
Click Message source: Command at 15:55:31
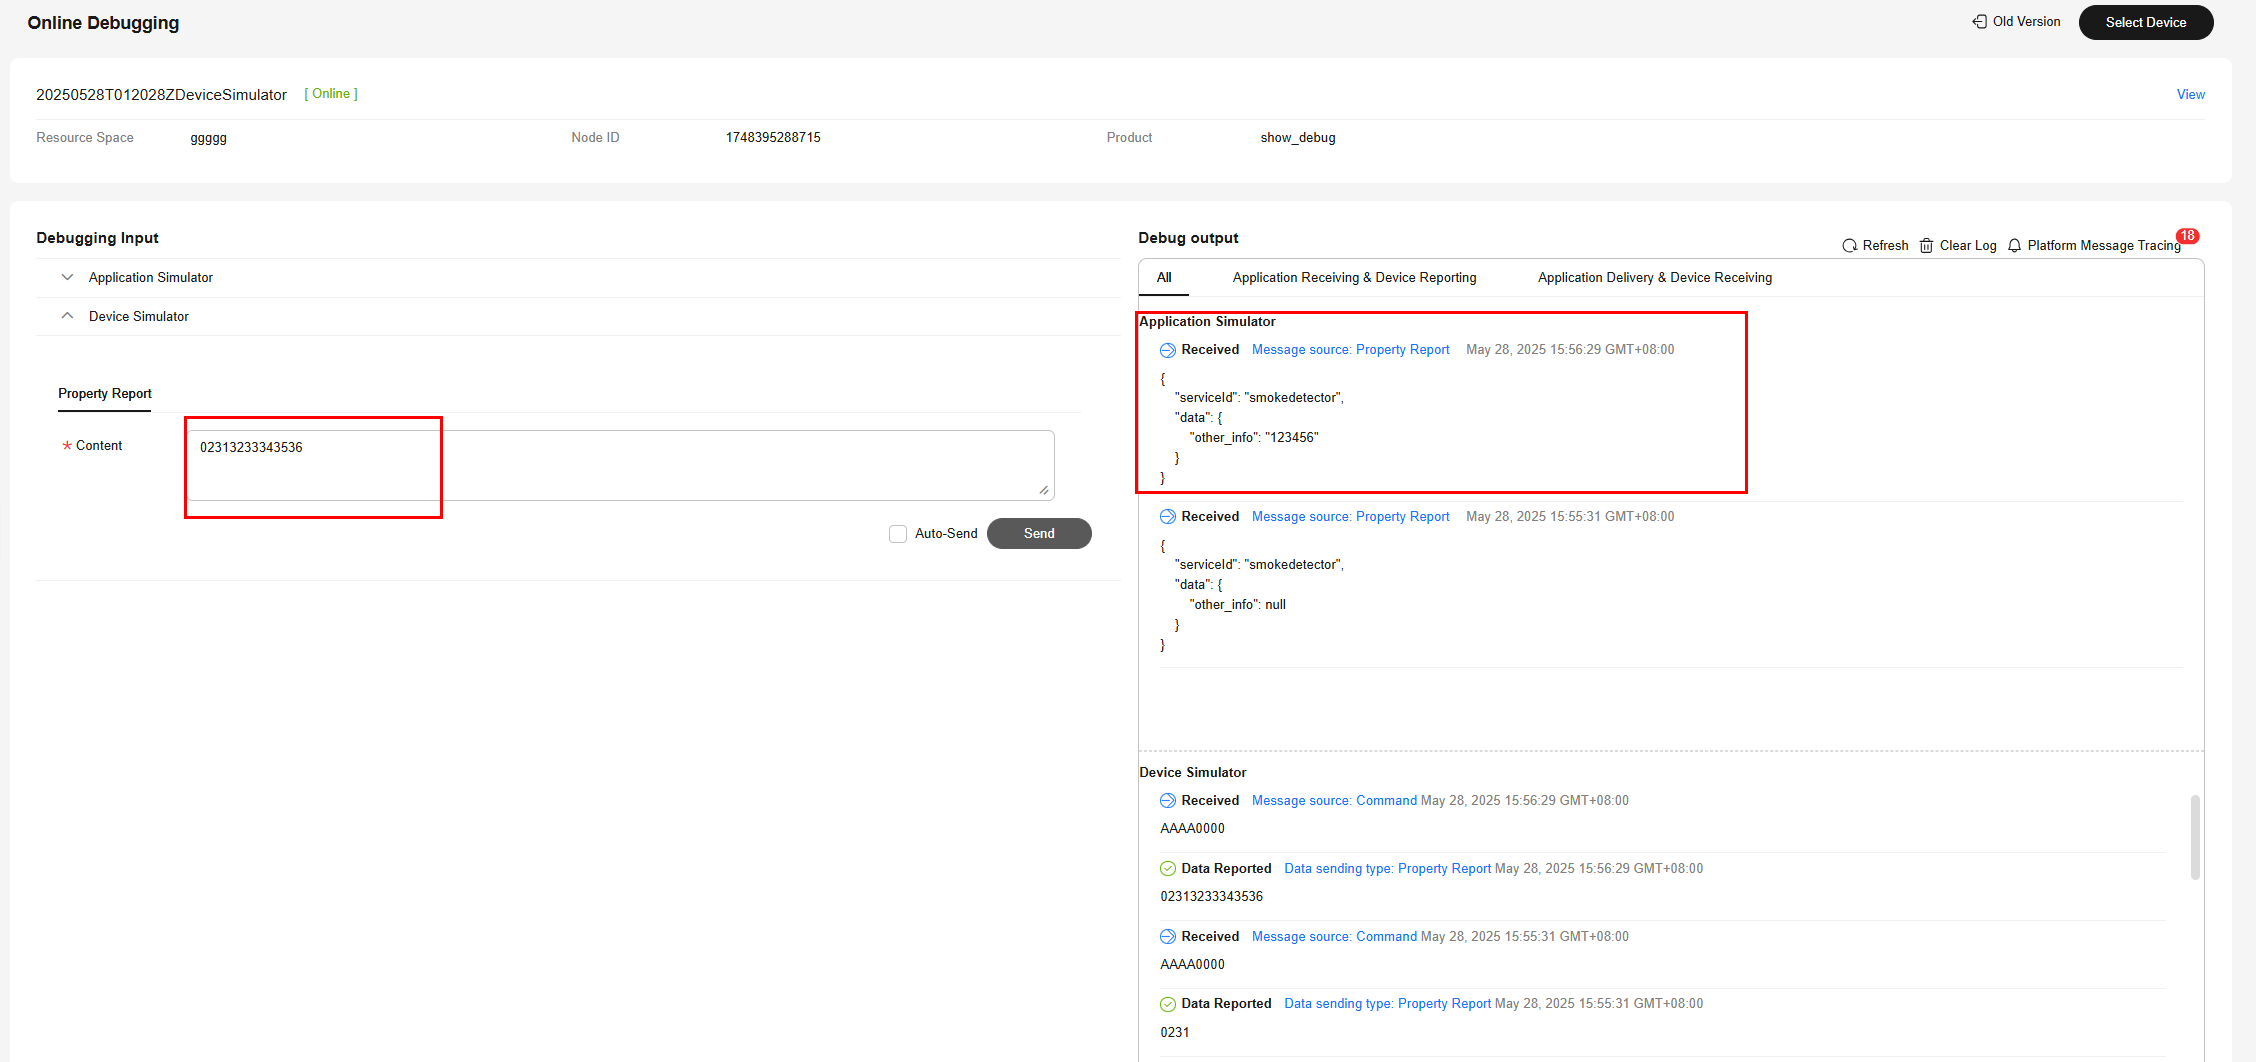pos(1334,937)
